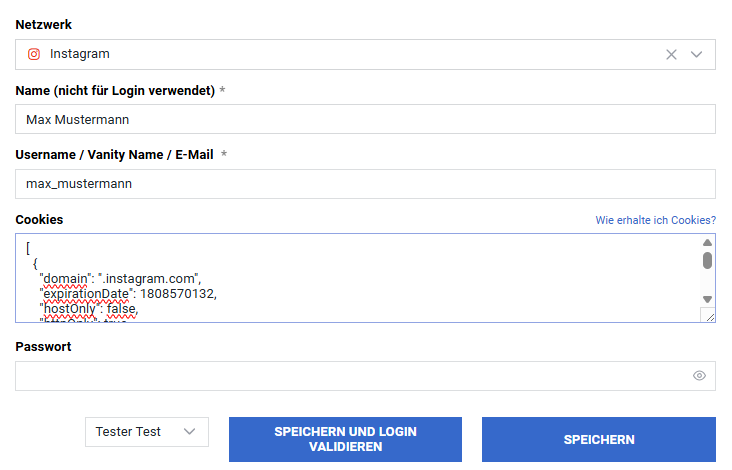Show password with the eye icon

click(x=699, y=376)
